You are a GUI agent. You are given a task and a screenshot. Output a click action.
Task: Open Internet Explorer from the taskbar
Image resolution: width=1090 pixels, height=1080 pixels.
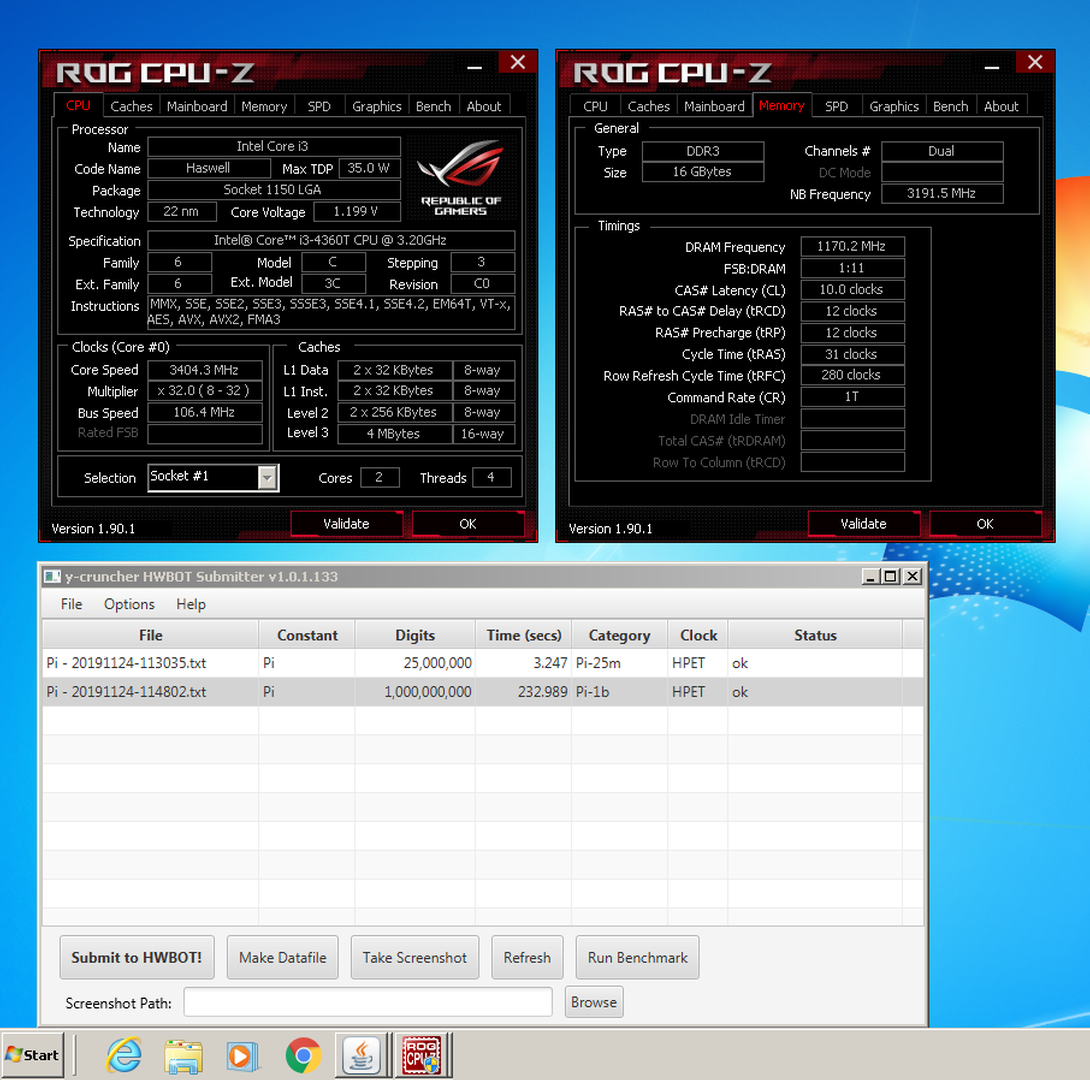click(x=124, y=1056)
